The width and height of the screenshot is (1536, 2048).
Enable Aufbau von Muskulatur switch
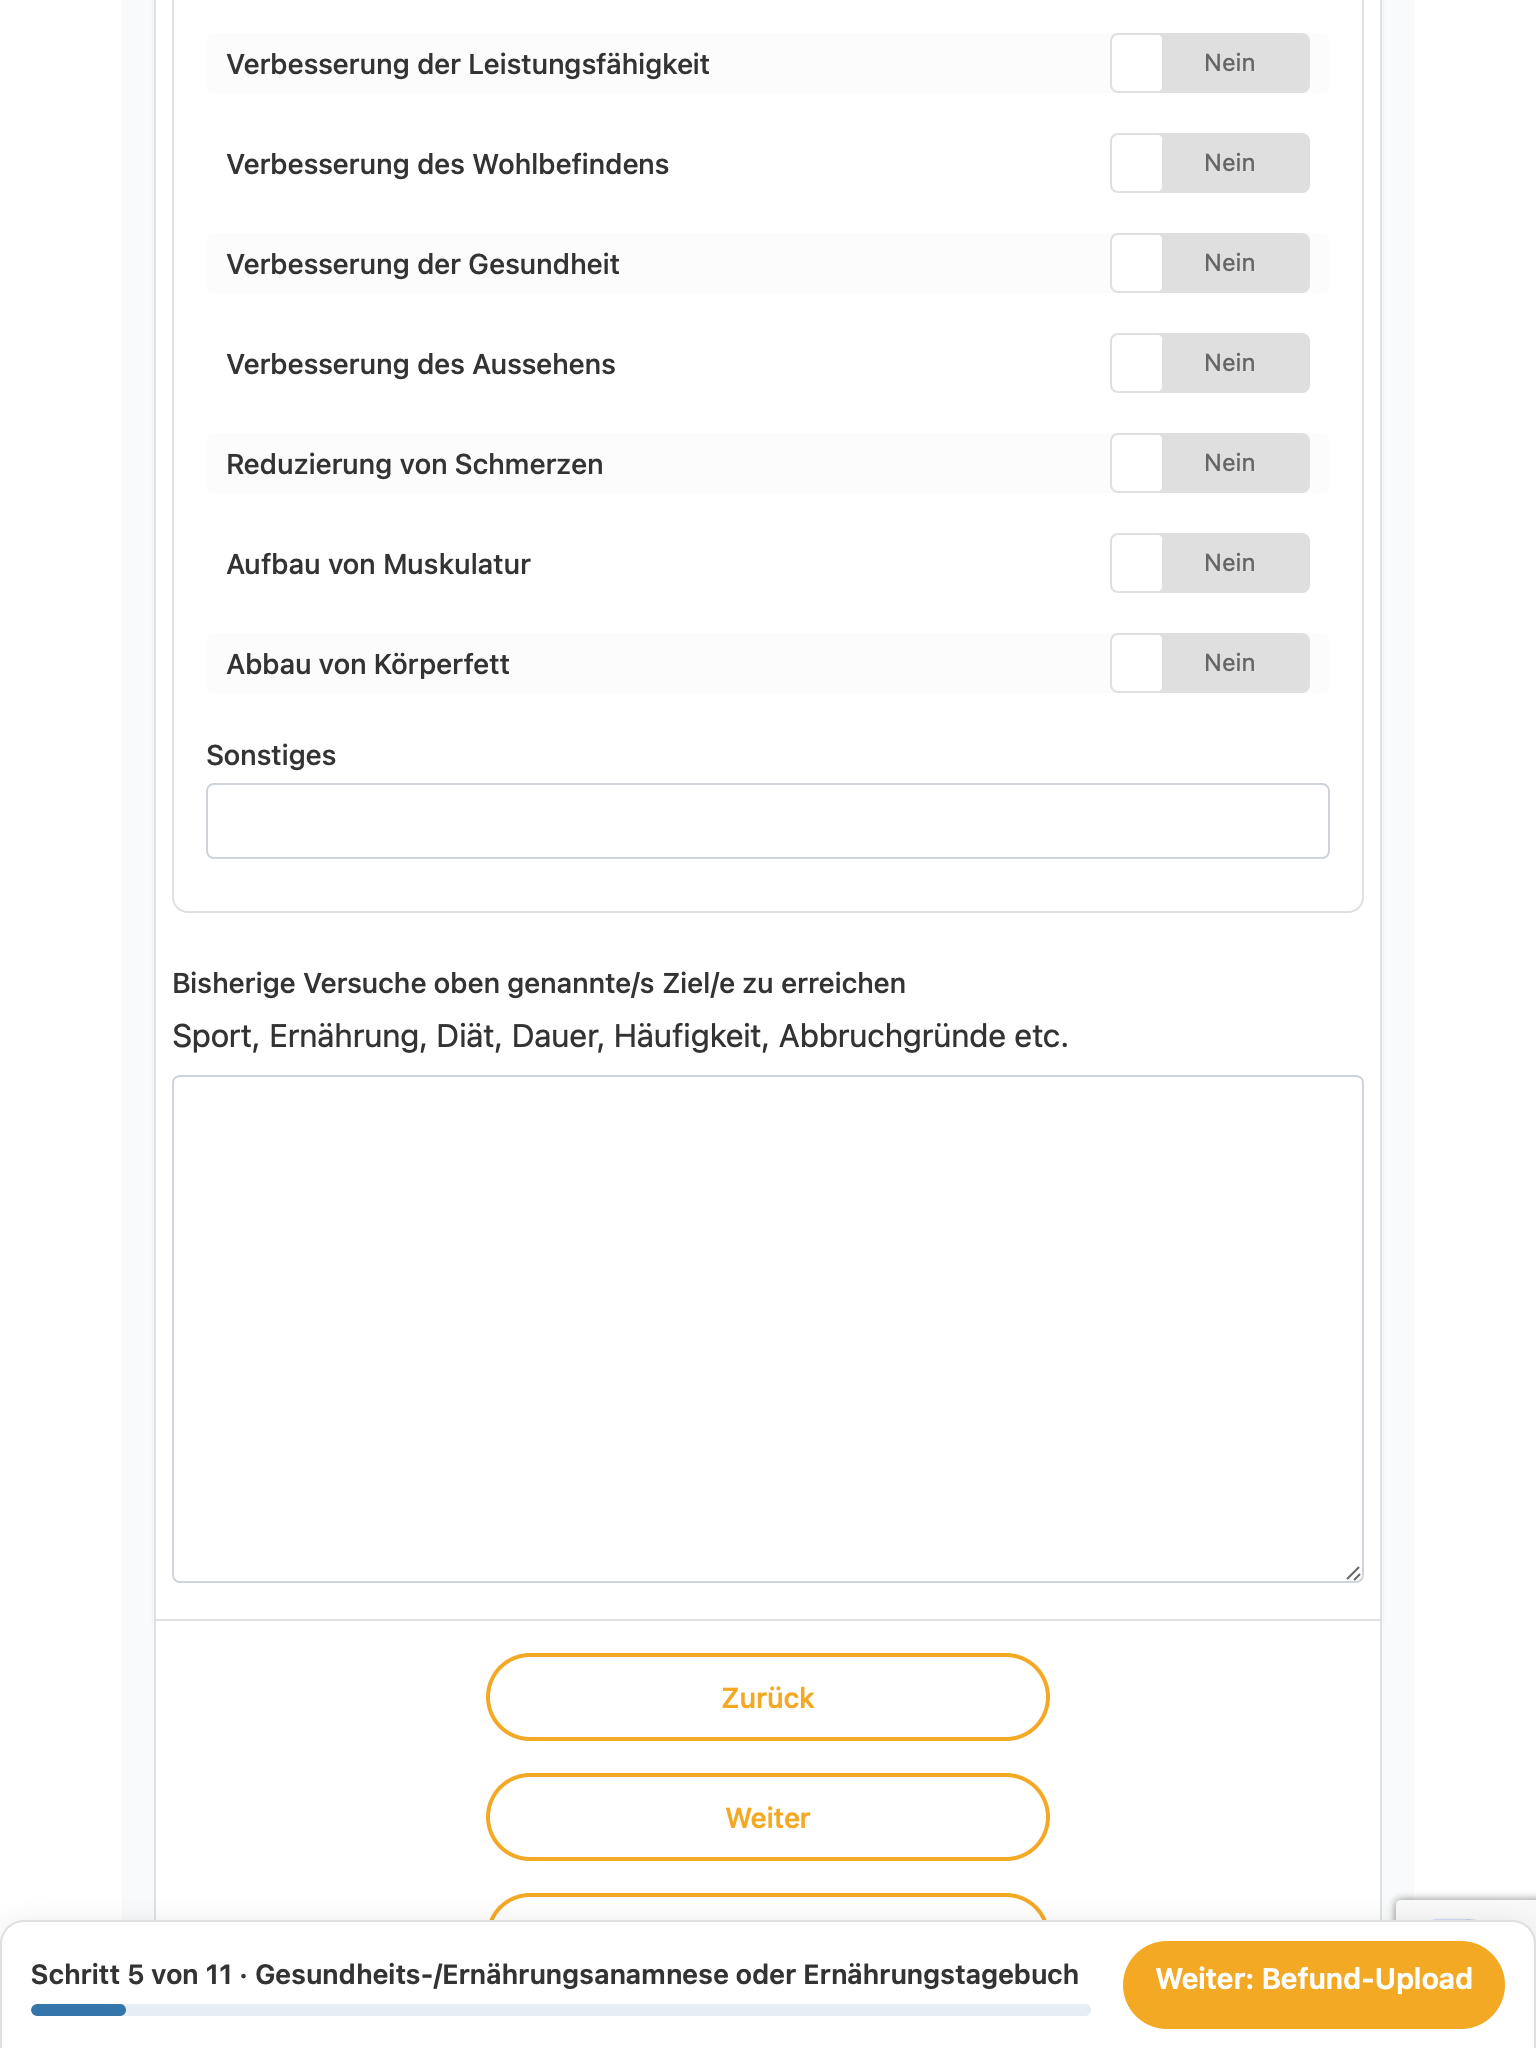1209,563
